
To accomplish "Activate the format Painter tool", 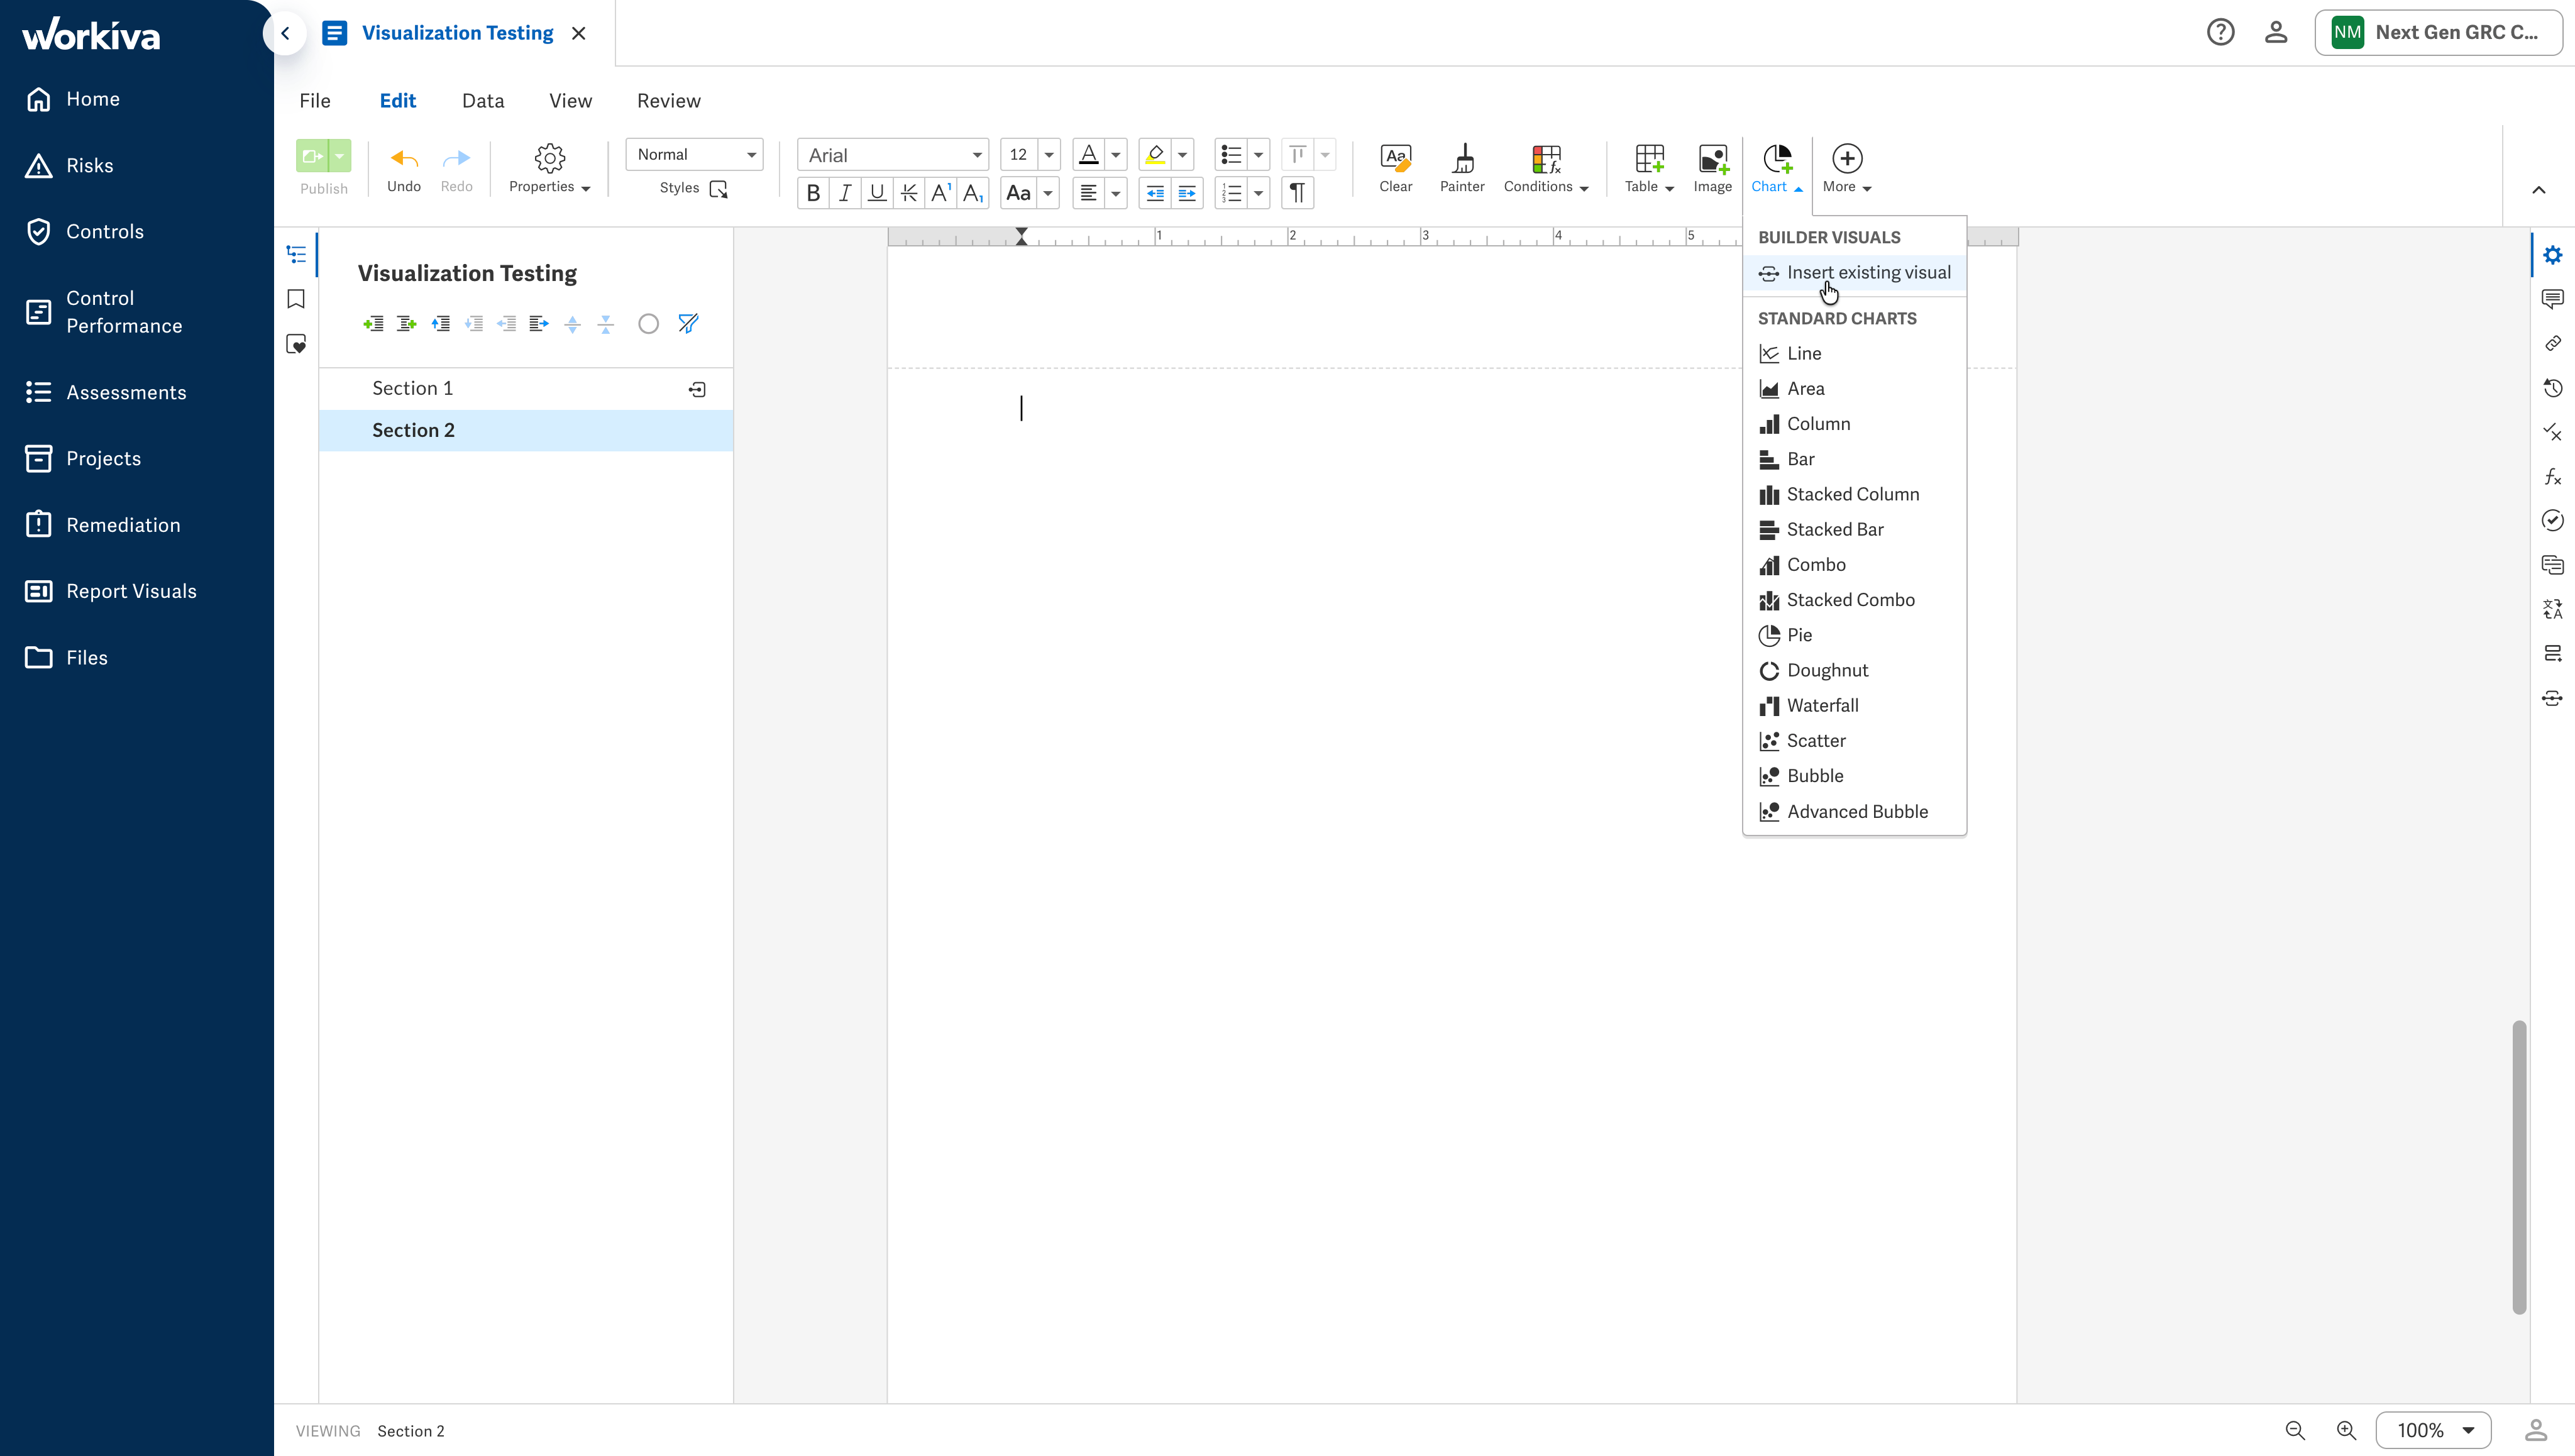I will click(x=1462, y=168).
